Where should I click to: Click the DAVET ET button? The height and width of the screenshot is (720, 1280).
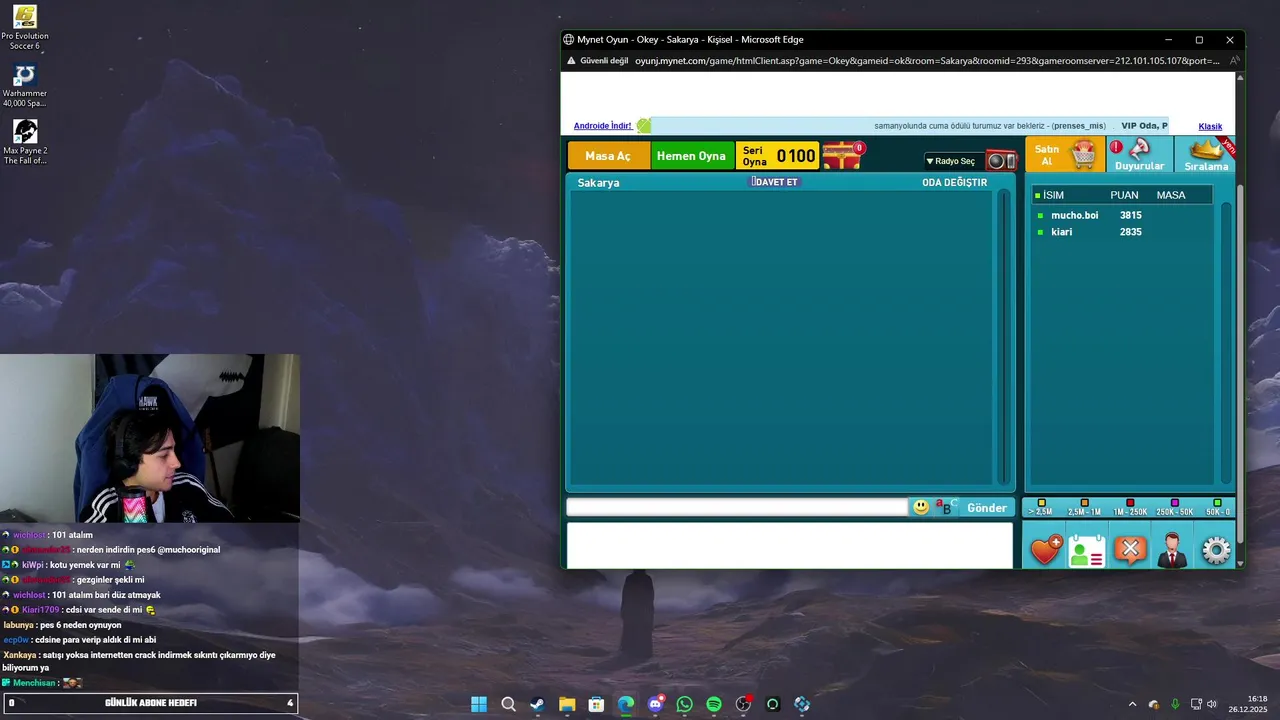pos(776,182)
